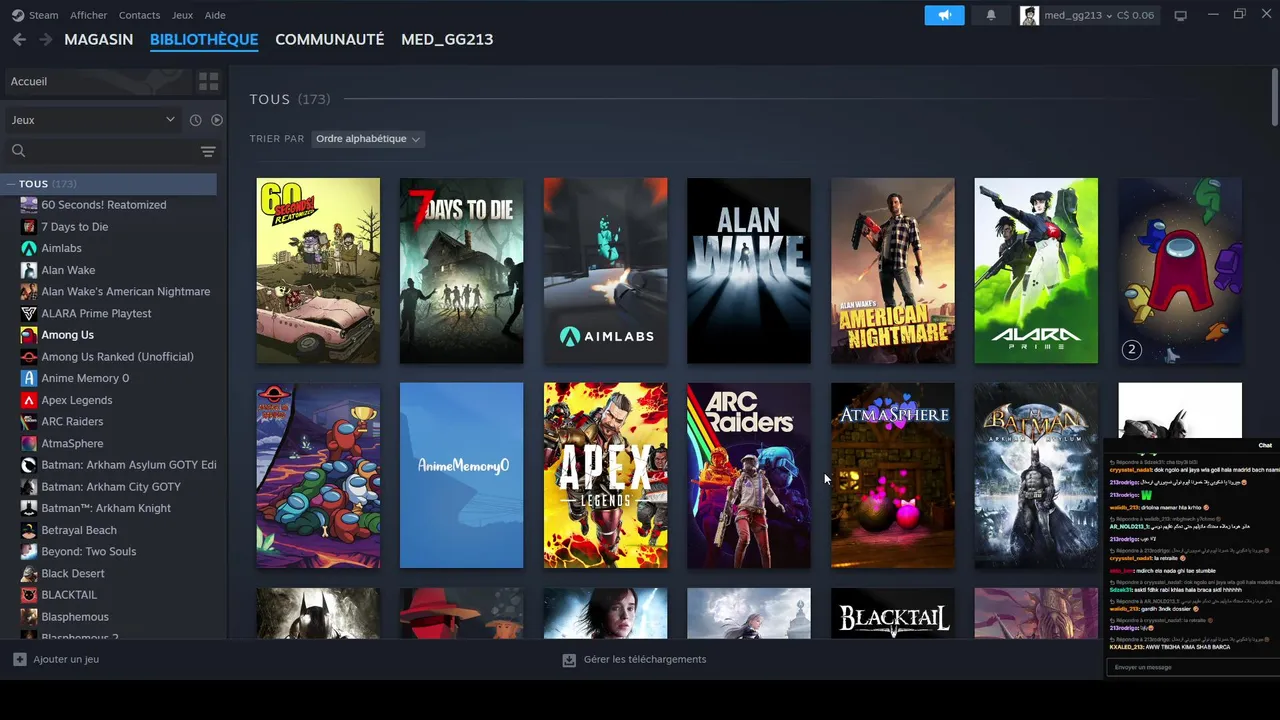Select Batman: Arkham Knight in sidebar
Screen dimensions: 1280x720
point(106,508)
